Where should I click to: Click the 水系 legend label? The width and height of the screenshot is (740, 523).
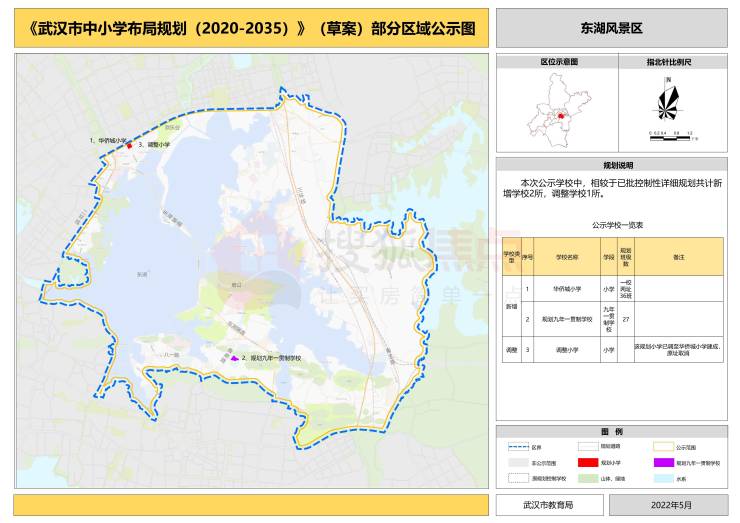[681, 479]
